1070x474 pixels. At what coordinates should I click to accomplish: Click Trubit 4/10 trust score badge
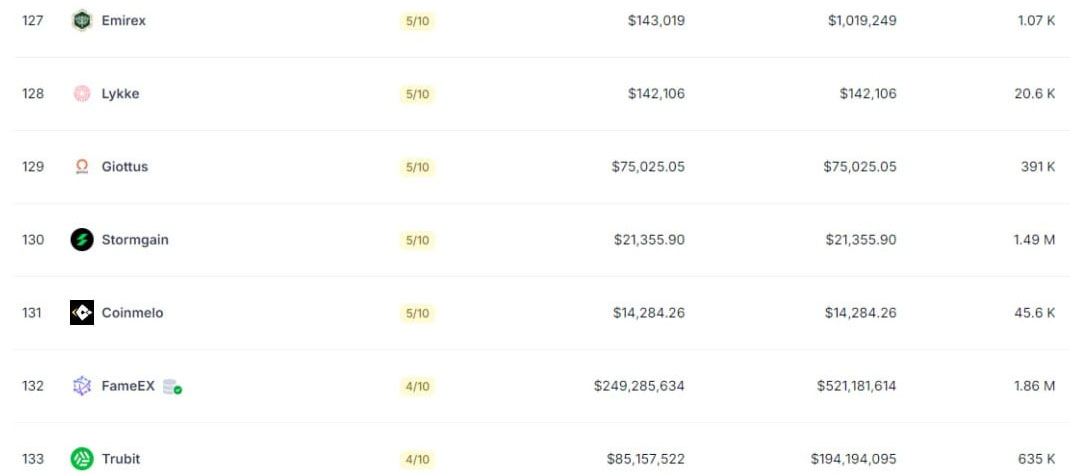tap(417, 459)
